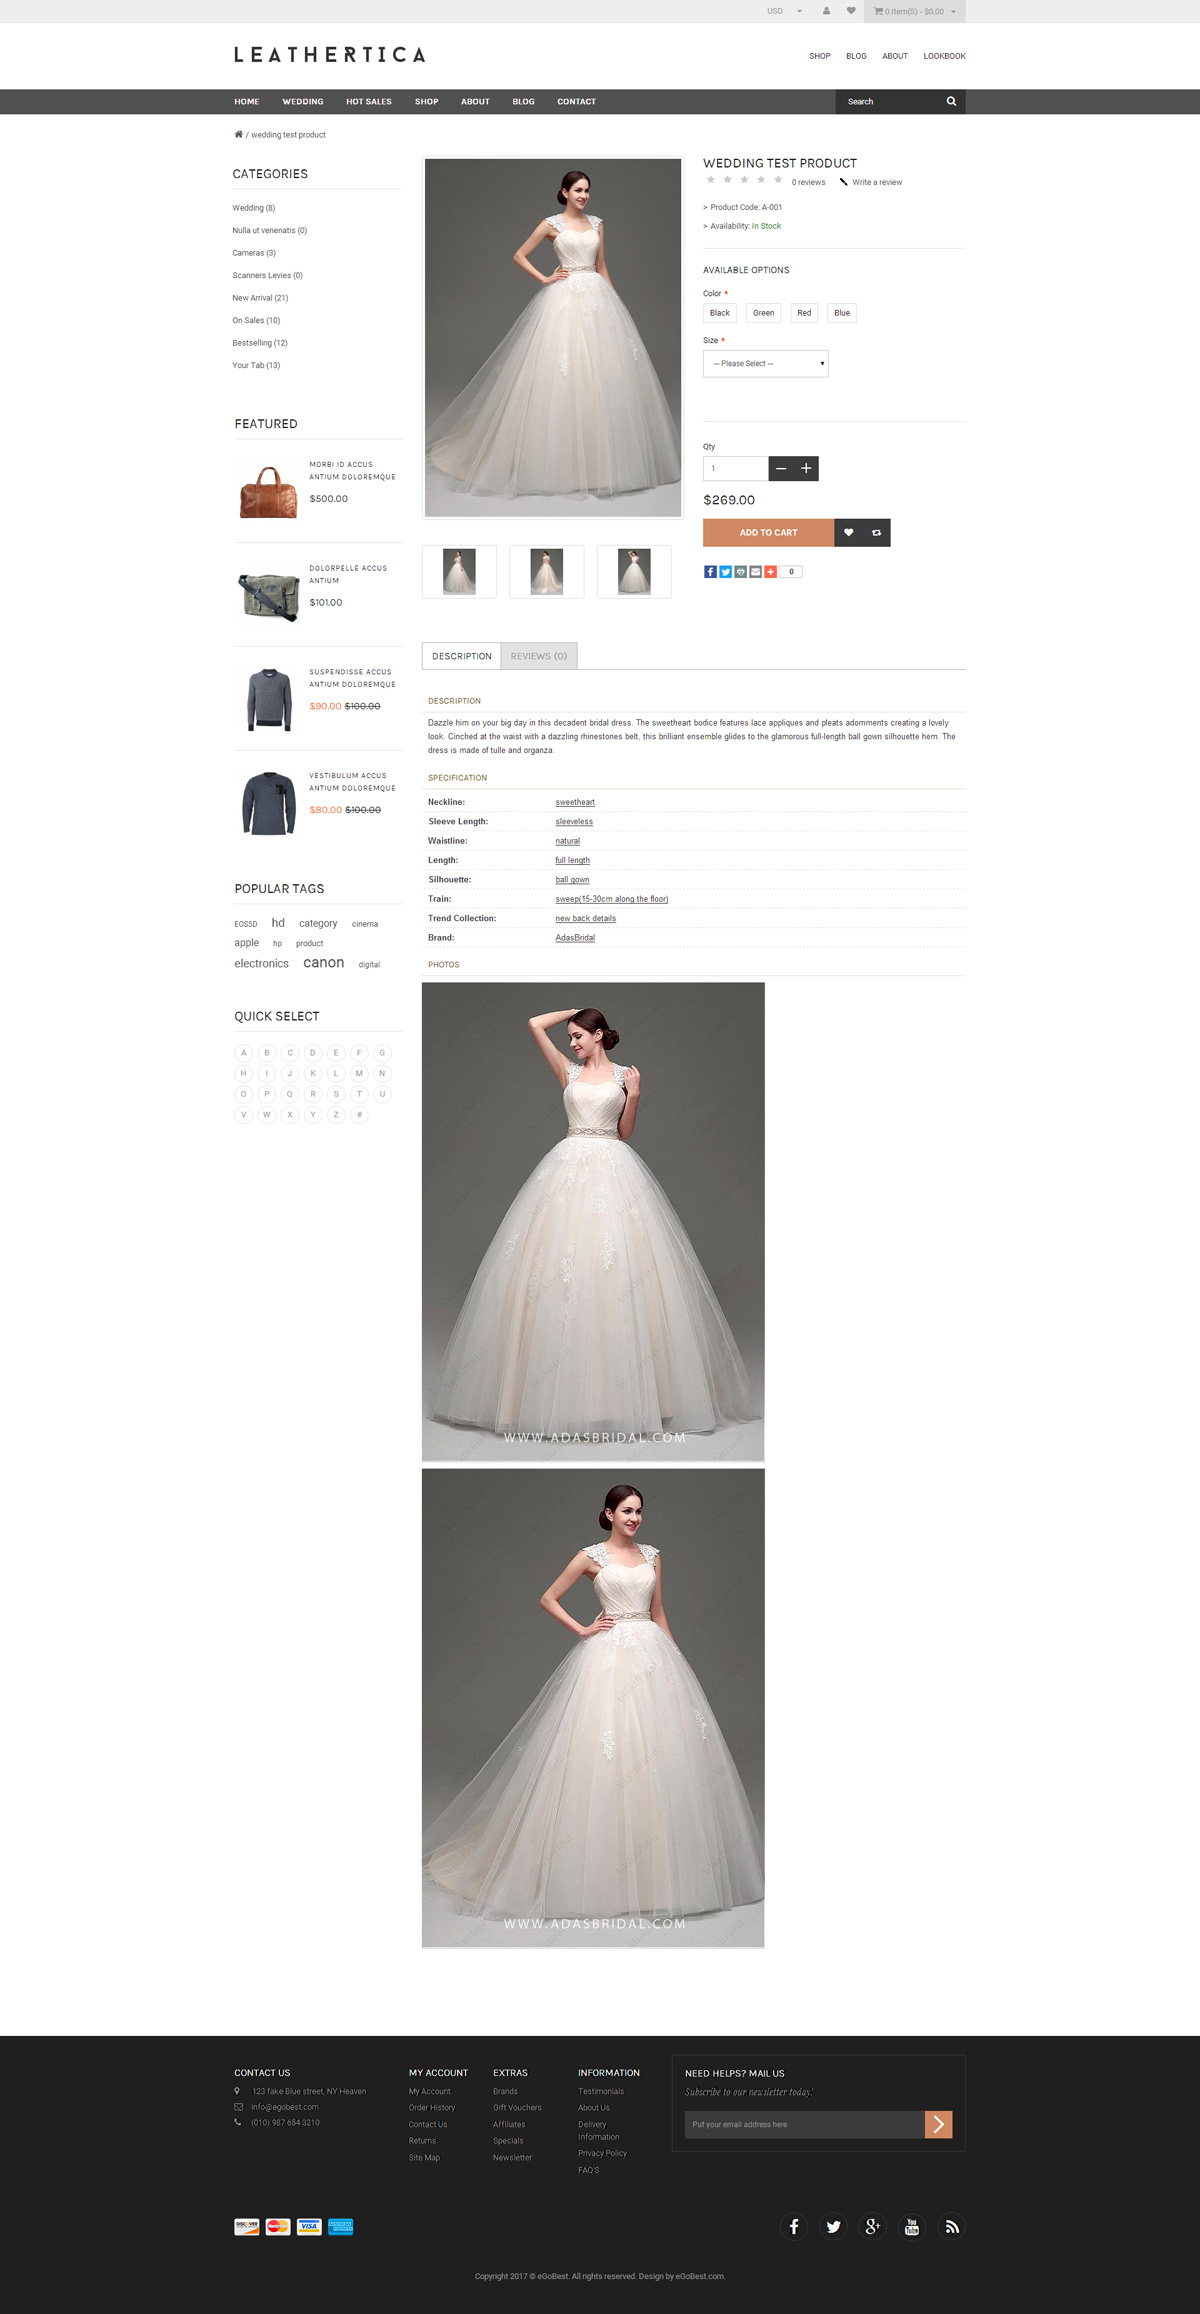Switch to the Reviews (0) tab
1200x2314 pixels.
pyautogui.click(x=538, y=656)
